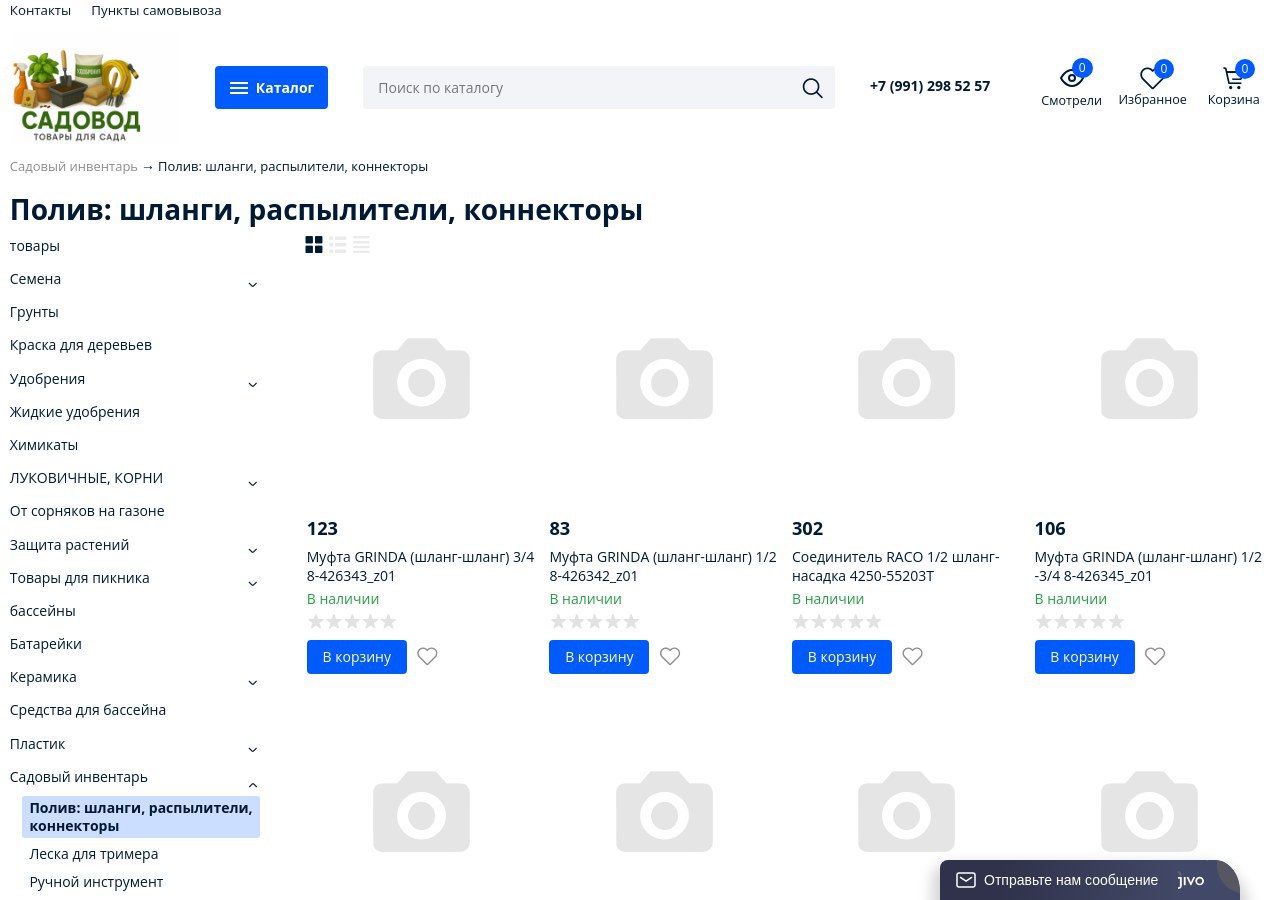Image resolution: width=1280 pixels, height=900 pixels.
Task: Select Леска для тримера subcategory
Action: tap(94, 854)
